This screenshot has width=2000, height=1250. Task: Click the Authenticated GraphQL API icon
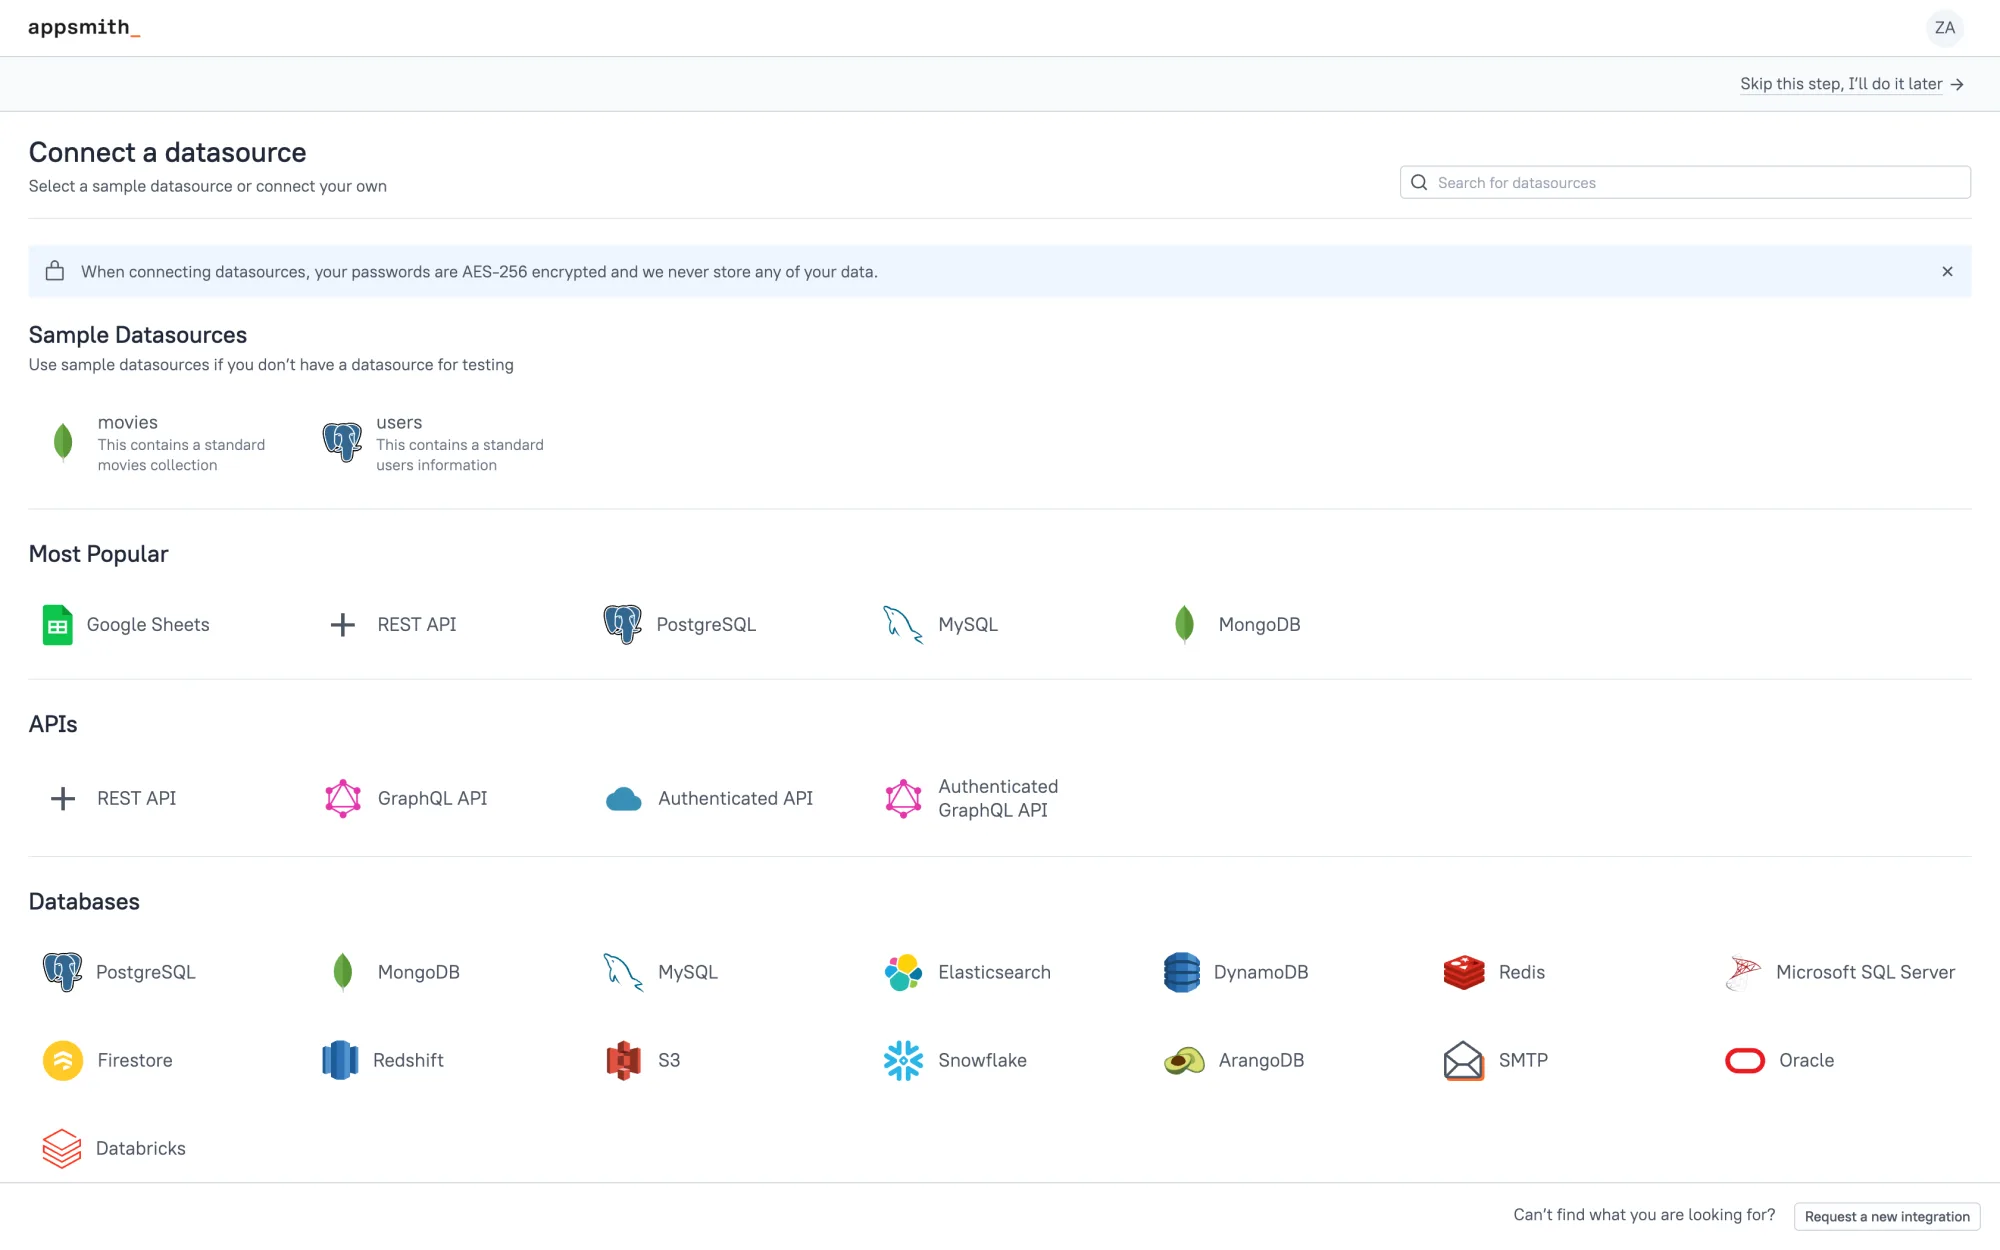[x=903, y=798]
